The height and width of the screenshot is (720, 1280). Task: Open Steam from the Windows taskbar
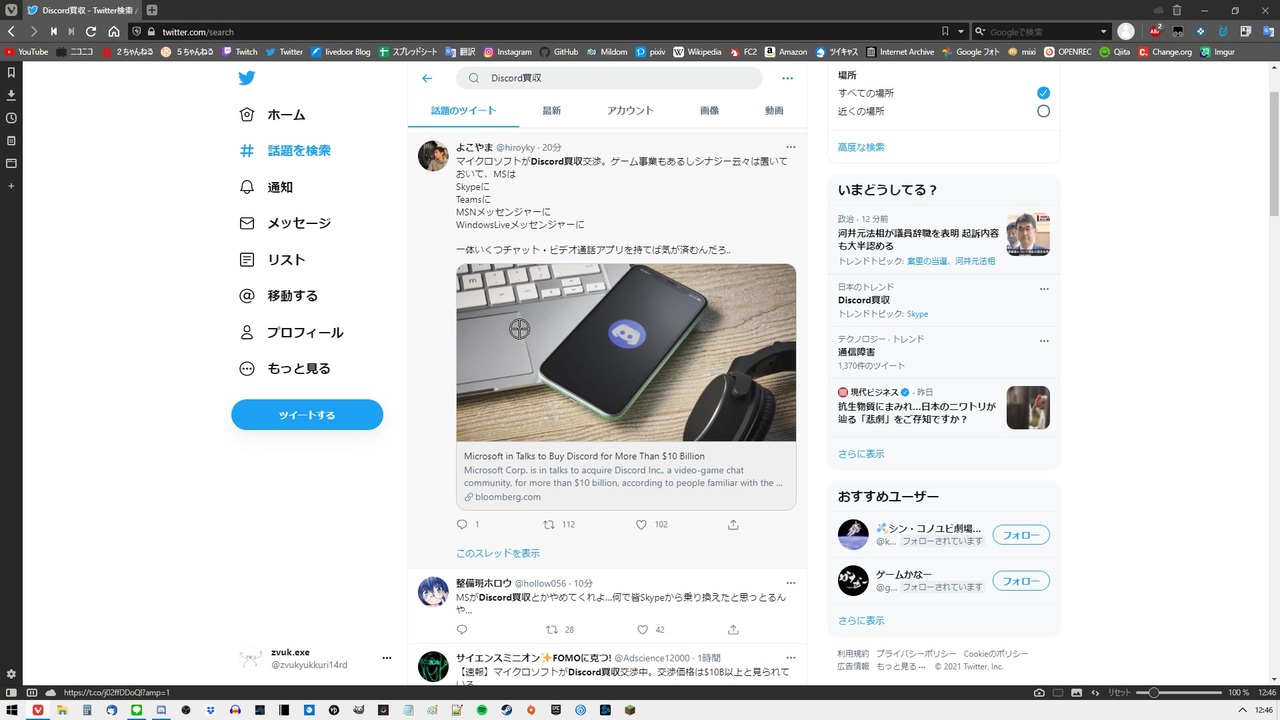[x=506, y=710]
